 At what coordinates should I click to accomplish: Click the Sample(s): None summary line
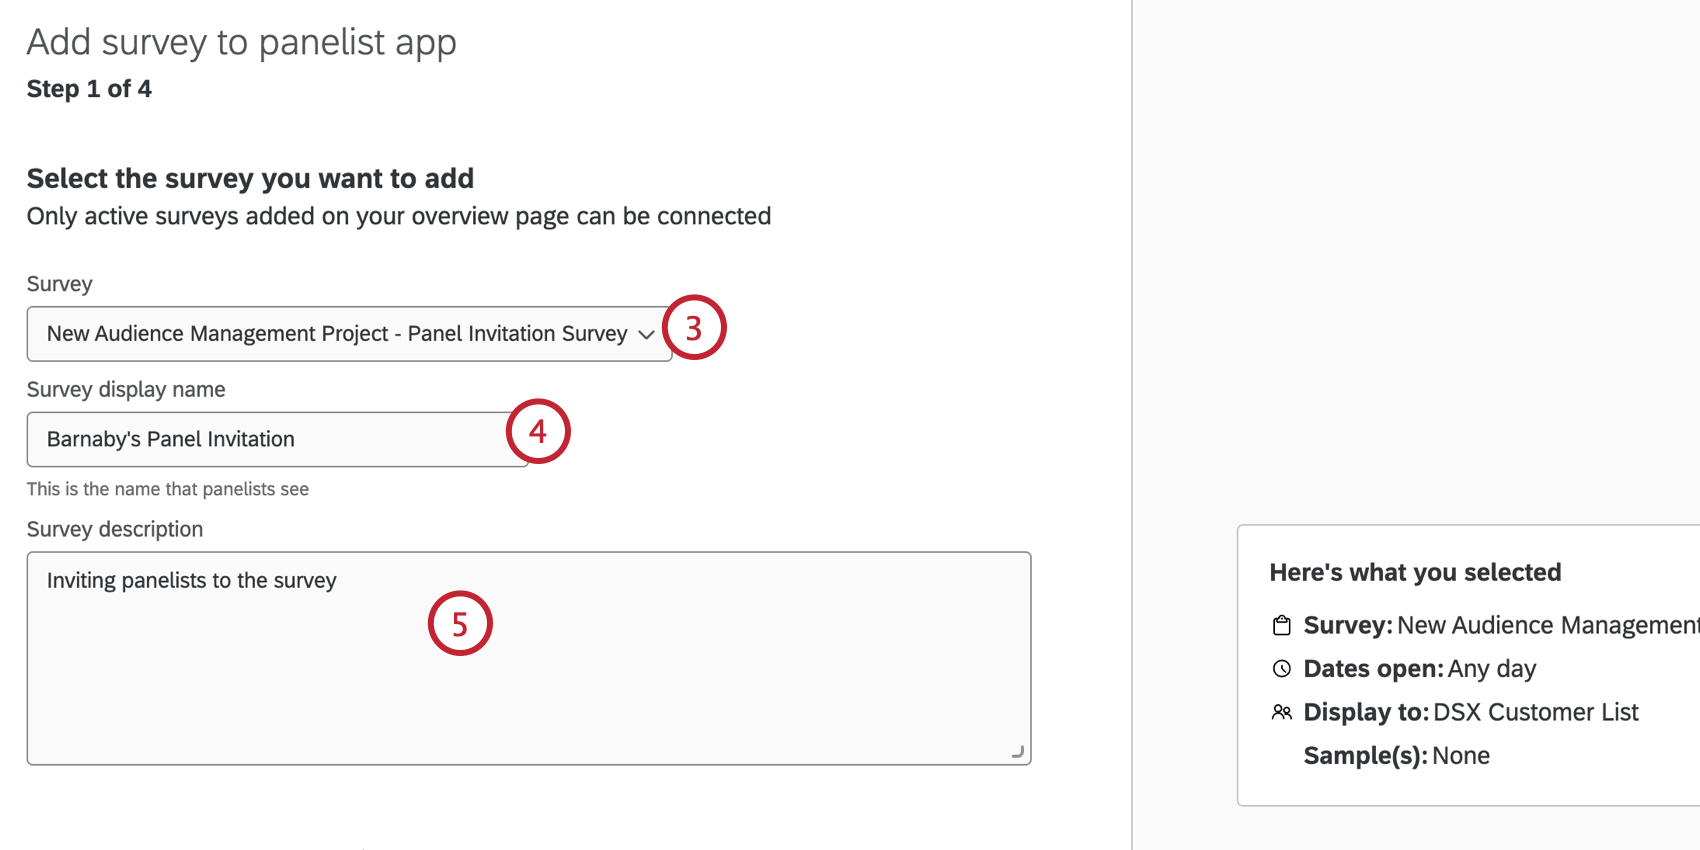[1396, 755]
